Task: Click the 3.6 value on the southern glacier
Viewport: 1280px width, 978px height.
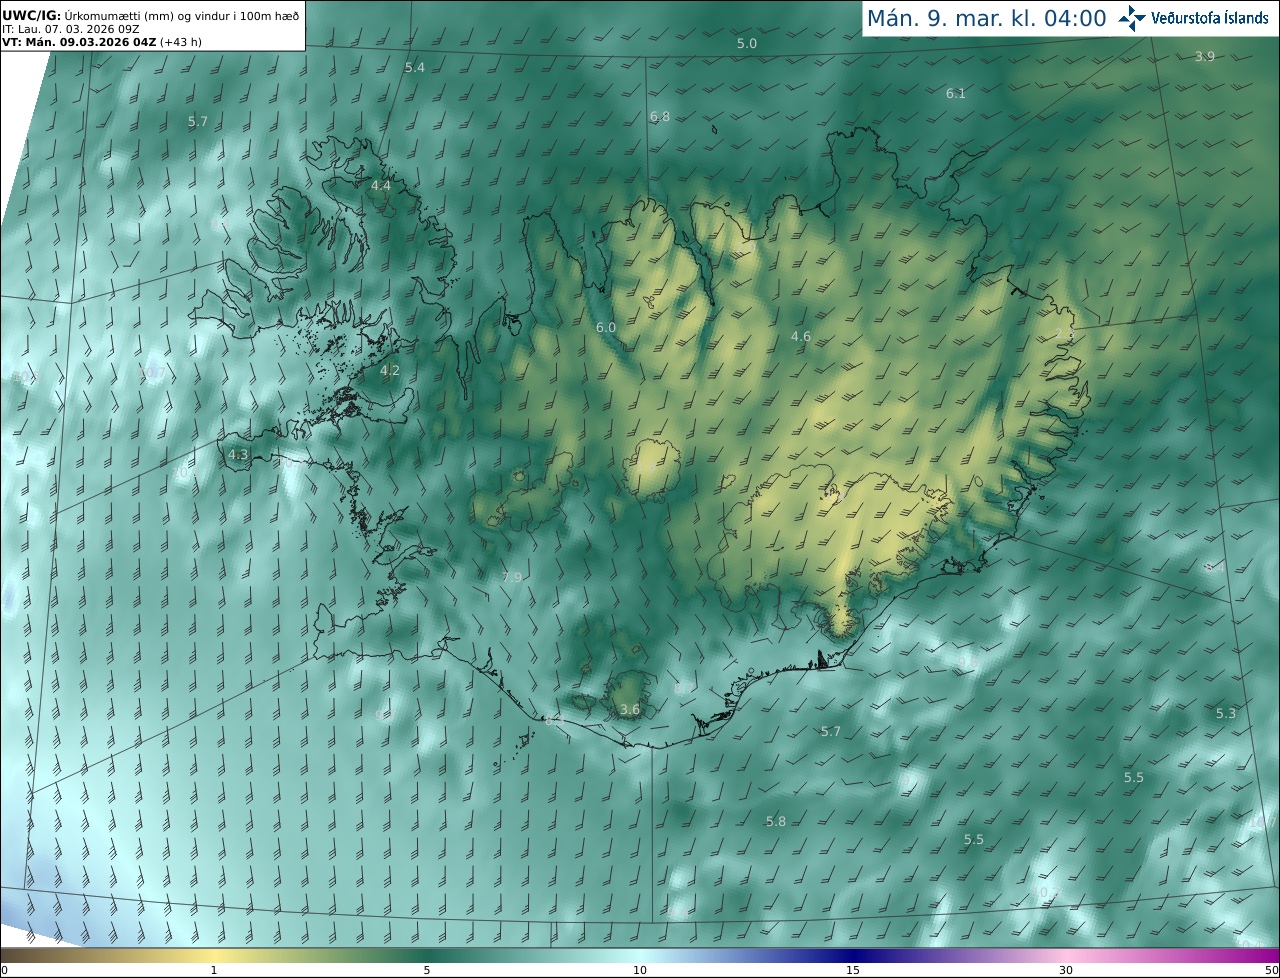Action: [630, 709]
